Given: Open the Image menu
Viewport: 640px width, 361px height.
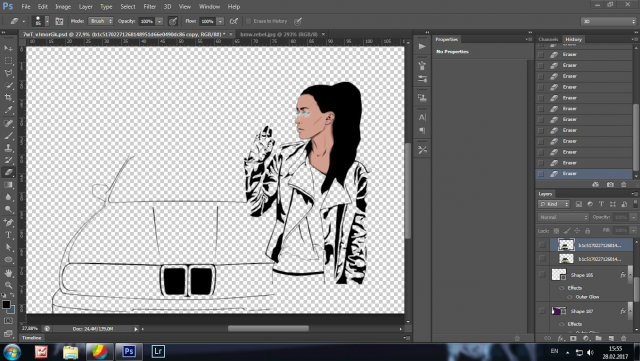Looking at the screenshot, I should point(63,7).
